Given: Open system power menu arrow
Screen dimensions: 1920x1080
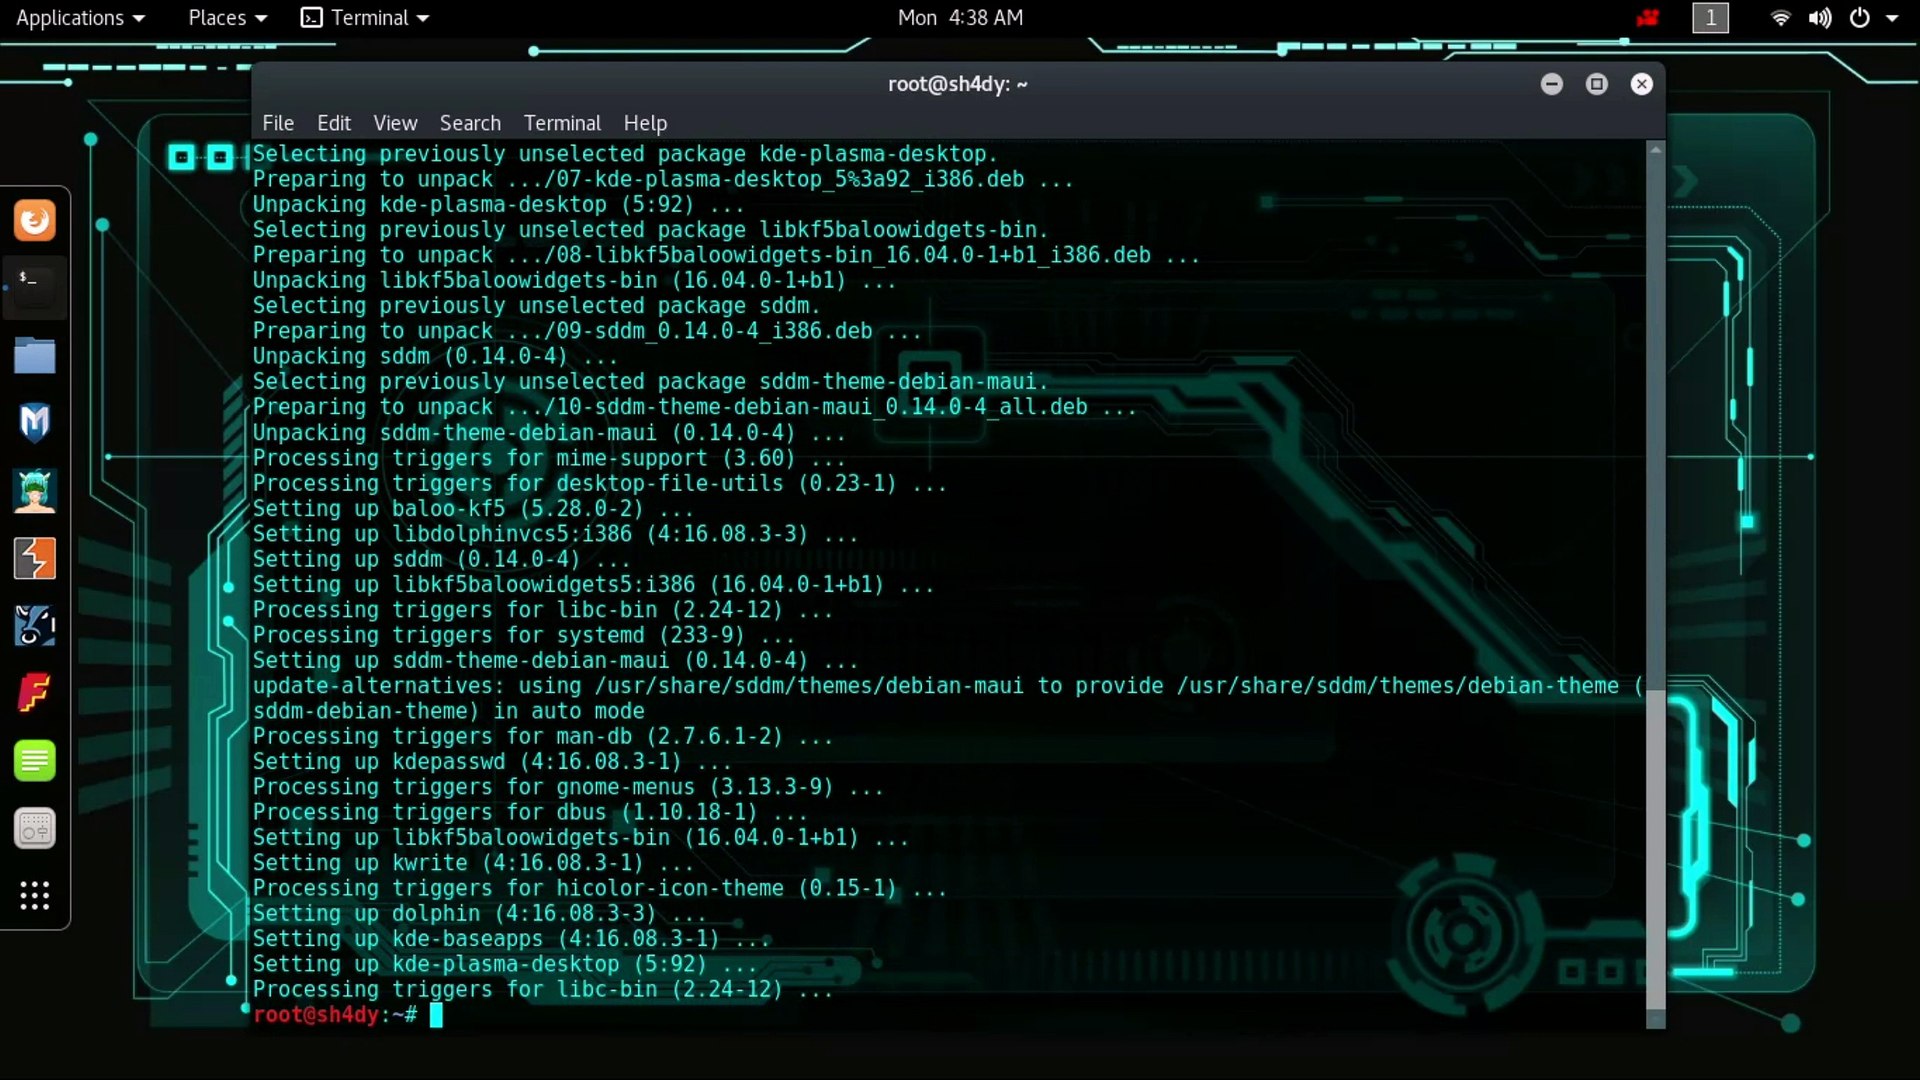Looking at the screenshot, I should (1891, 18).
